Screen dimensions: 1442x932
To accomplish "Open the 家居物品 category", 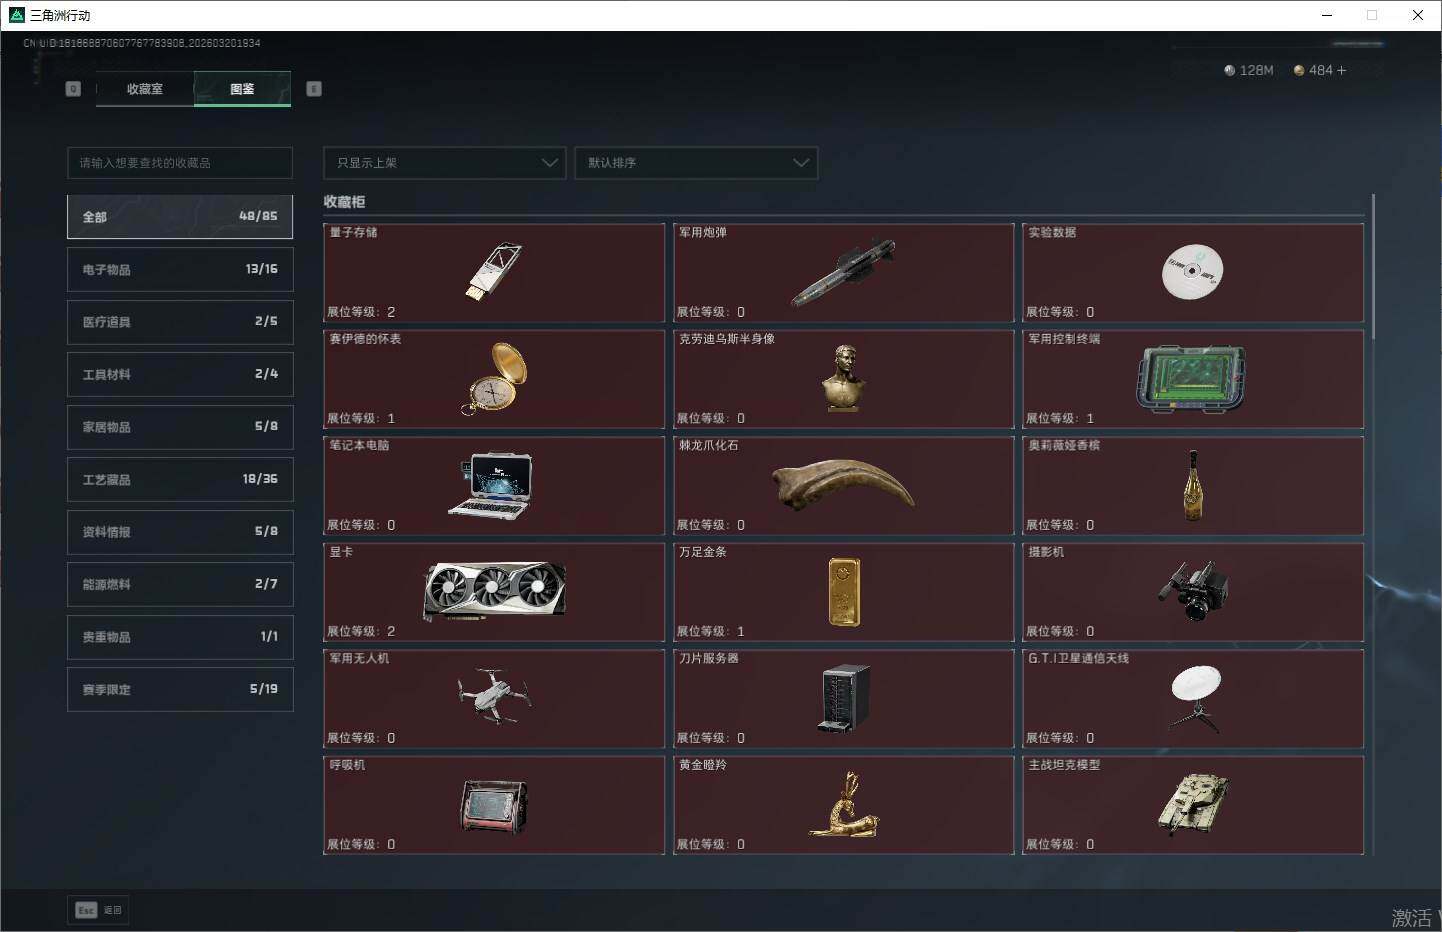I will pyautogui.click(x=180, y=427).
